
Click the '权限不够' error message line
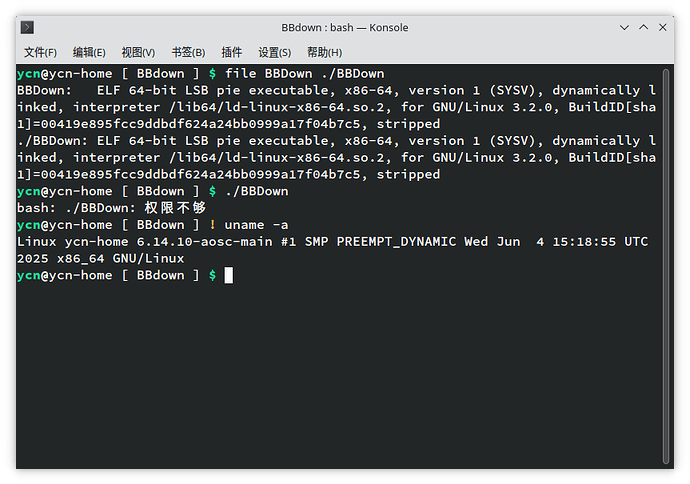click(x=111, y=208)
